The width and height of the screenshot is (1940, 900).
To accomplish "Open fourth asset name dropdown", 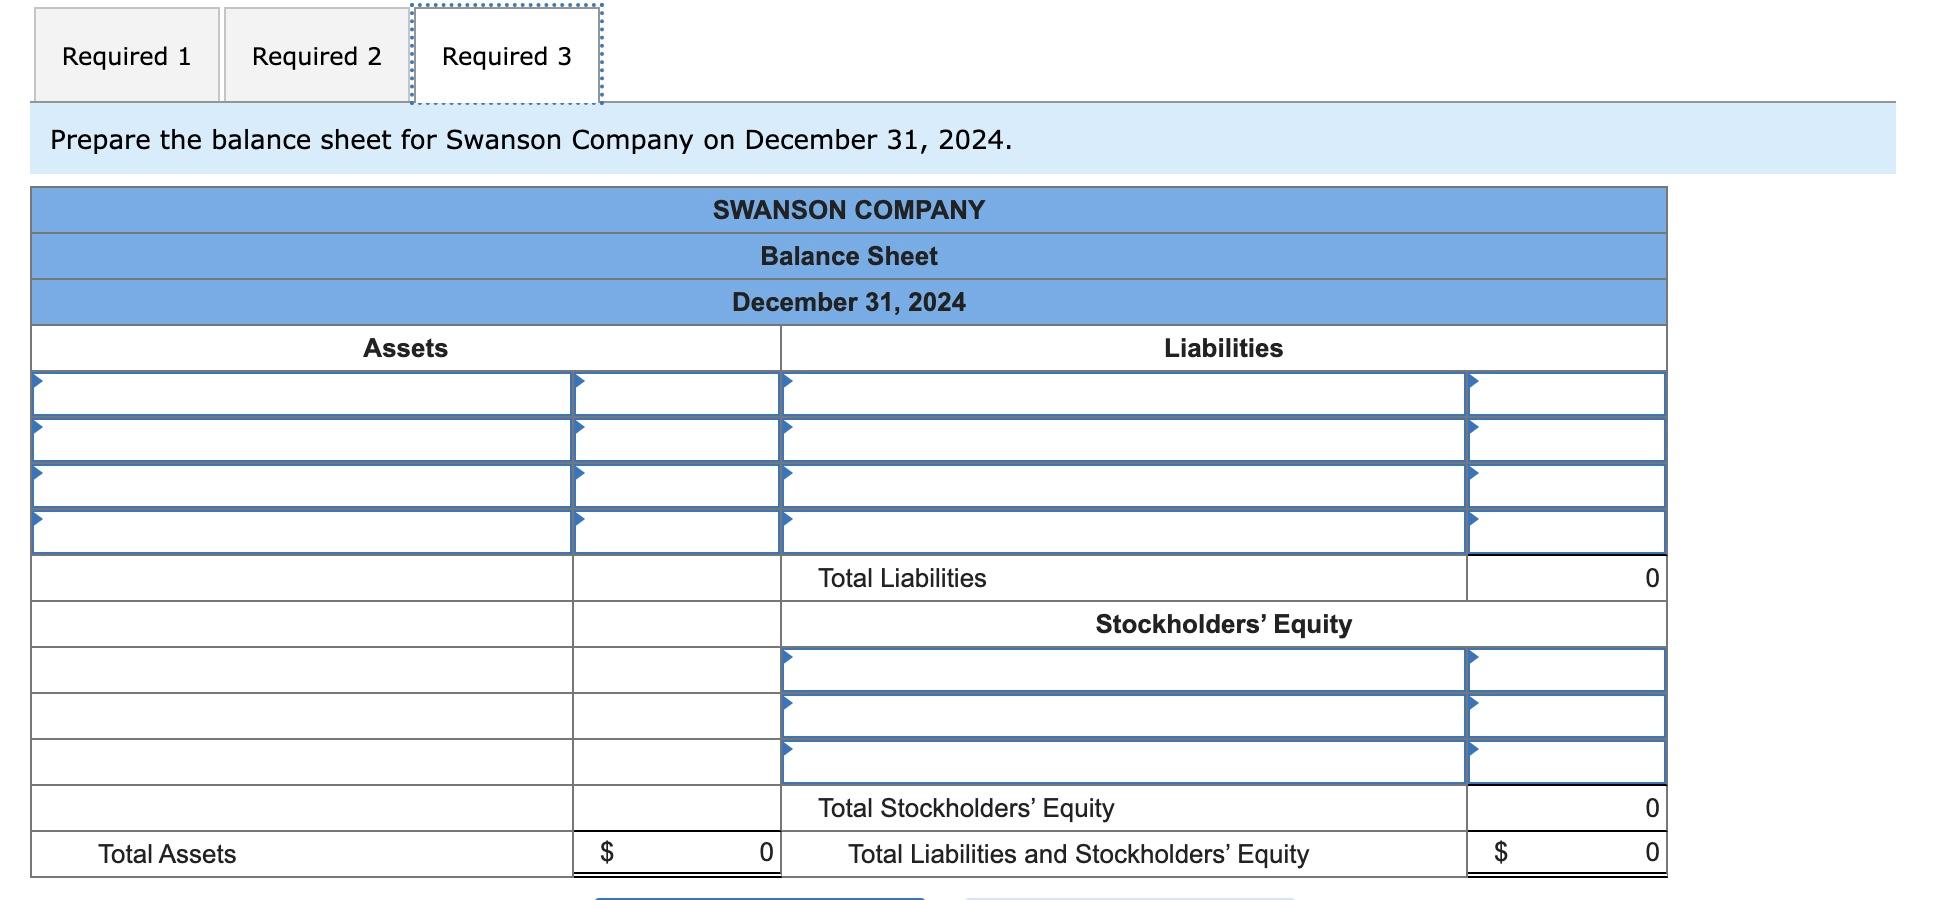I will 302,532.
